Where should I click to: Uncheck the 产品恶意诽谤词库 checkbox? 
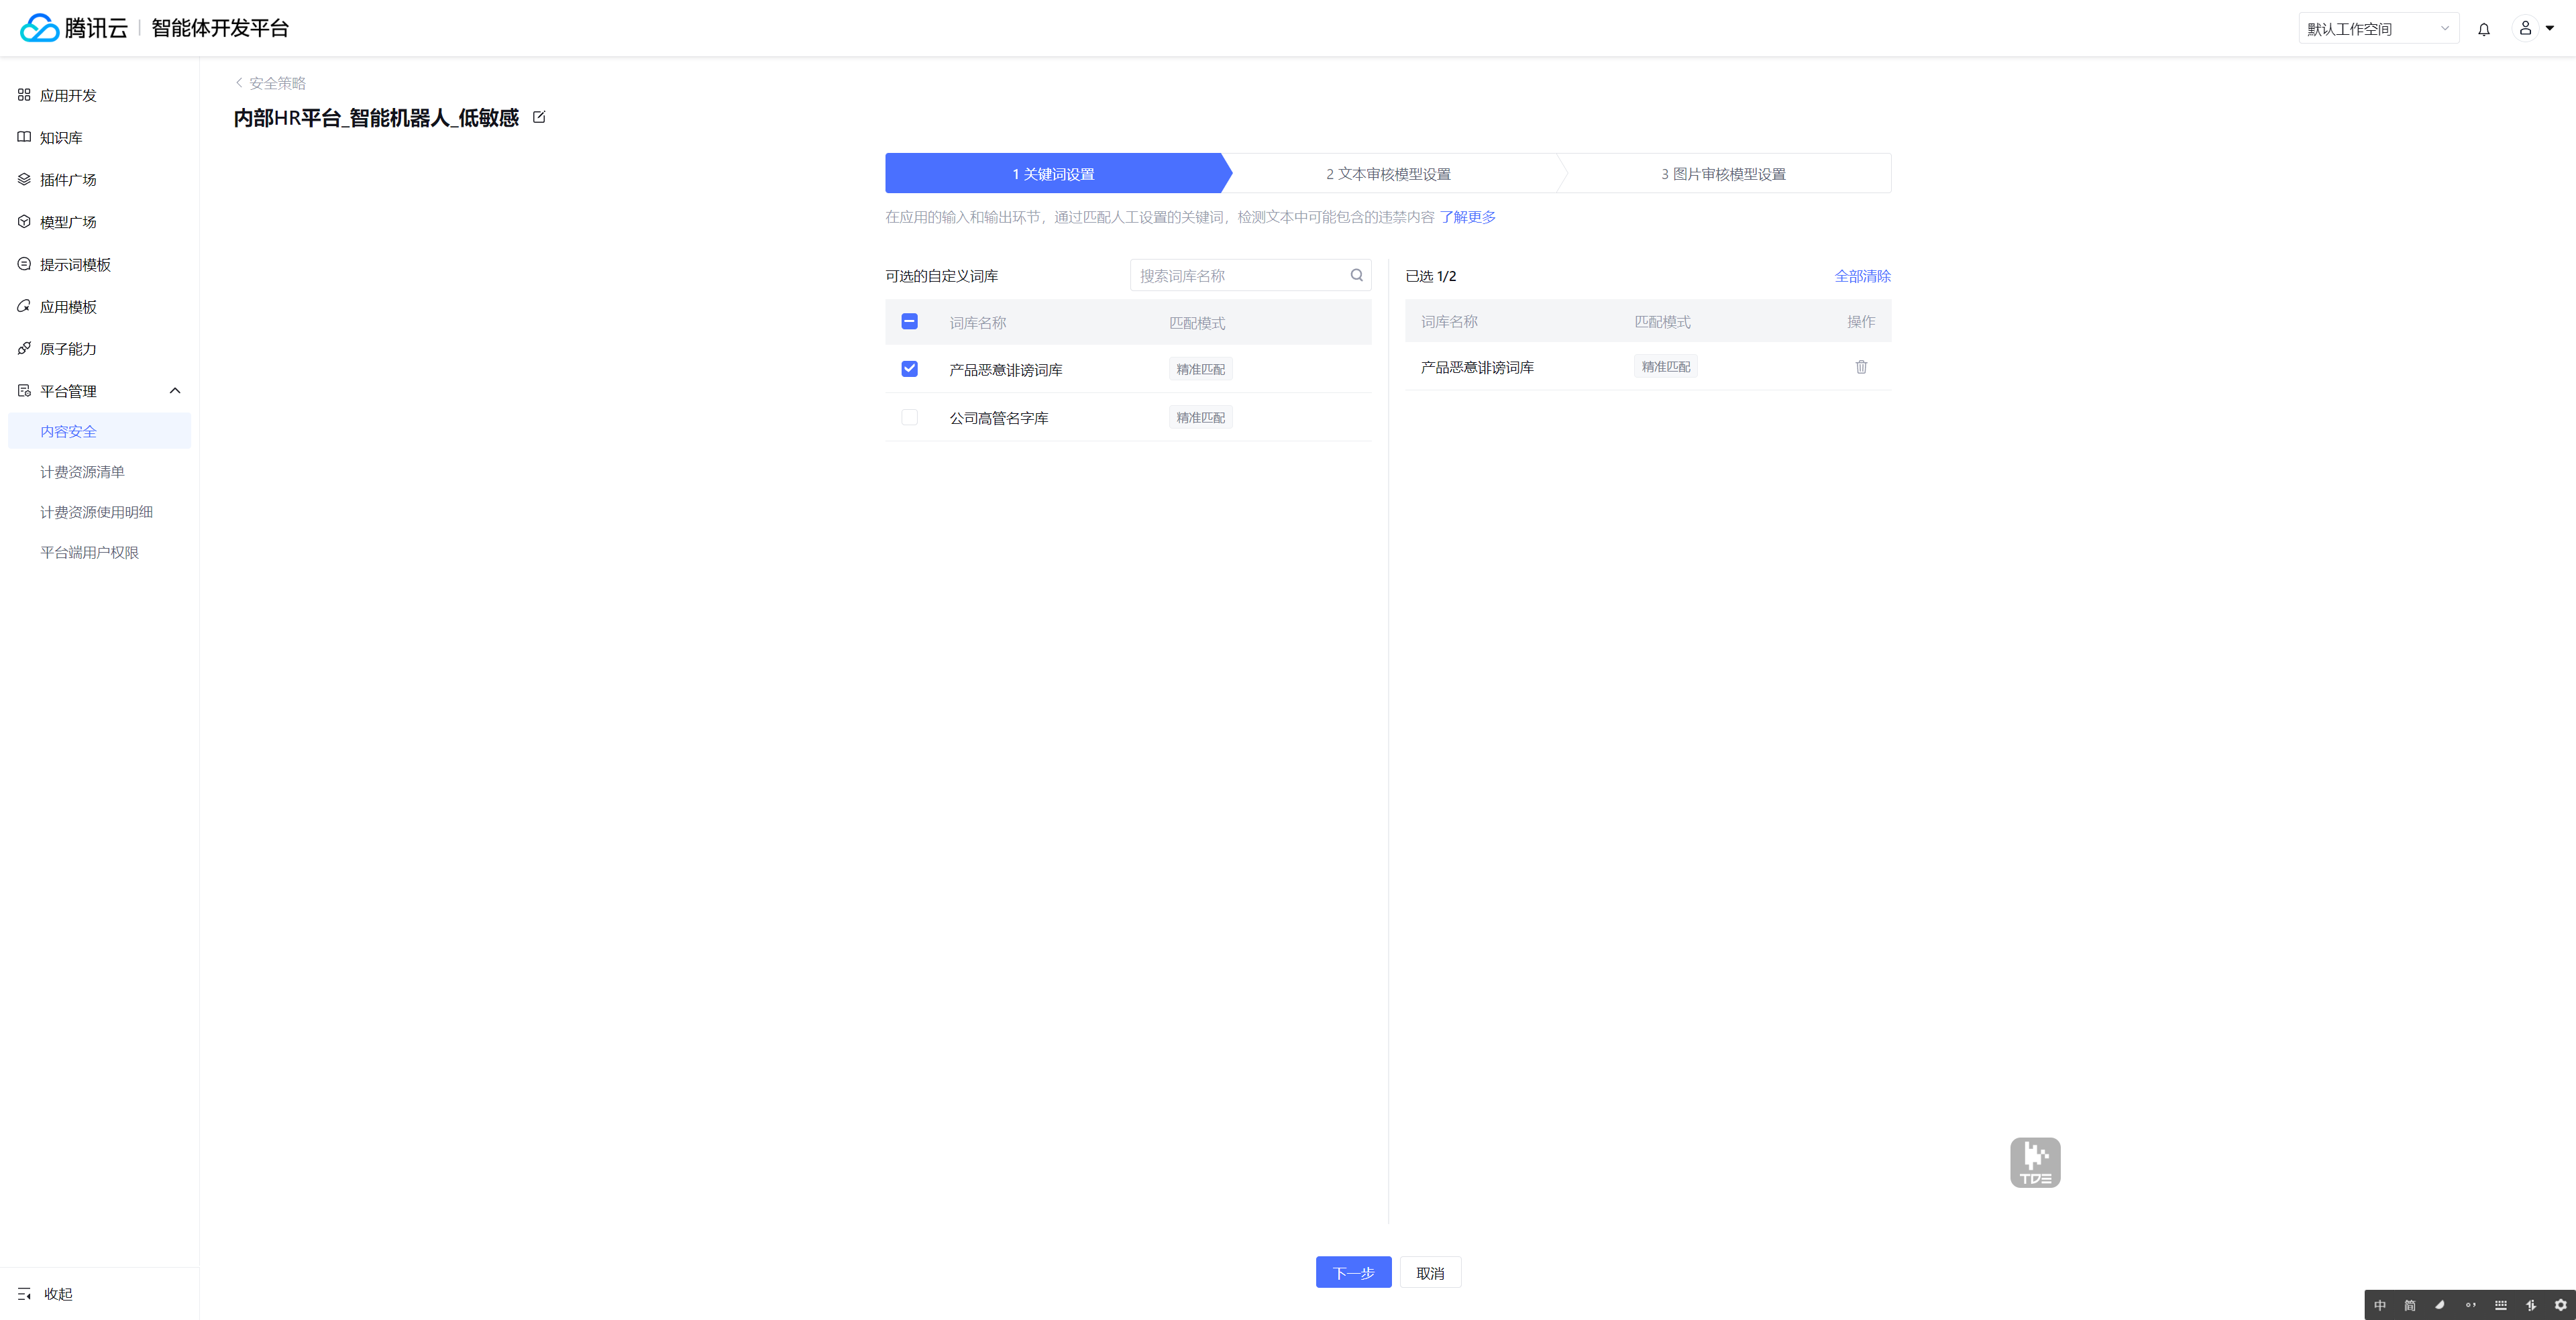(909, 369)
